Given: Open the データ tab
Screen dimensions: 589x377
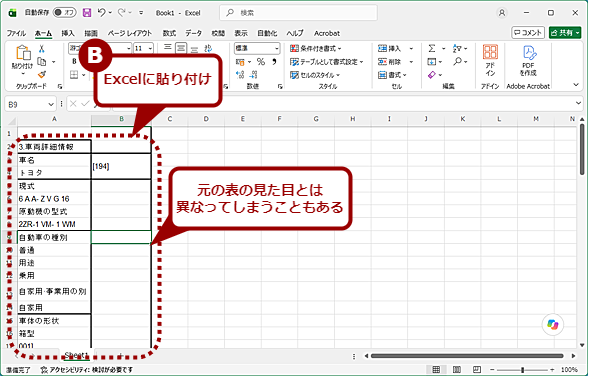Looking at the screenshot, I should click(x=193, y=33).
